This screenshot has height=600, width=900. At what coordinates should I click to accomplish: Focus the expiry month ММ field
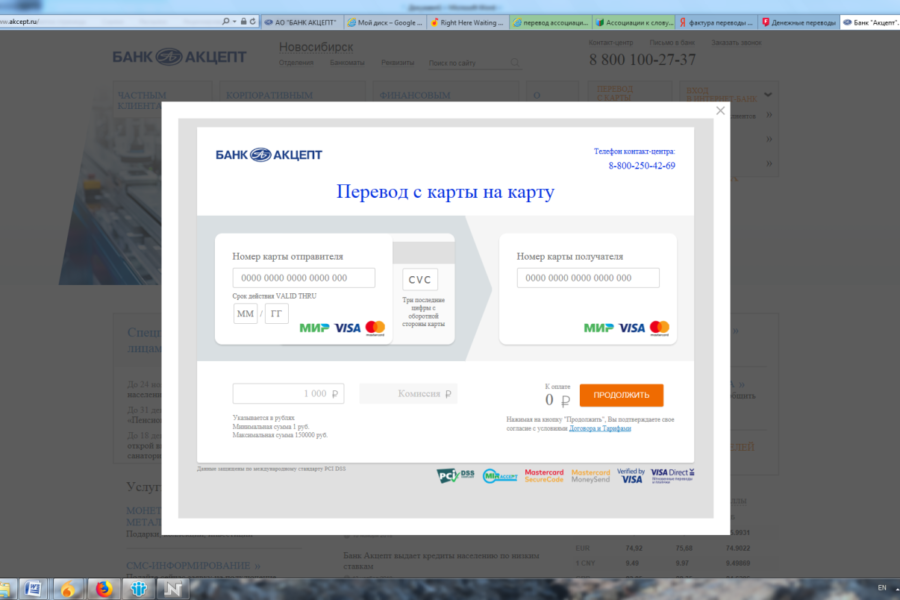pos(245,314)
